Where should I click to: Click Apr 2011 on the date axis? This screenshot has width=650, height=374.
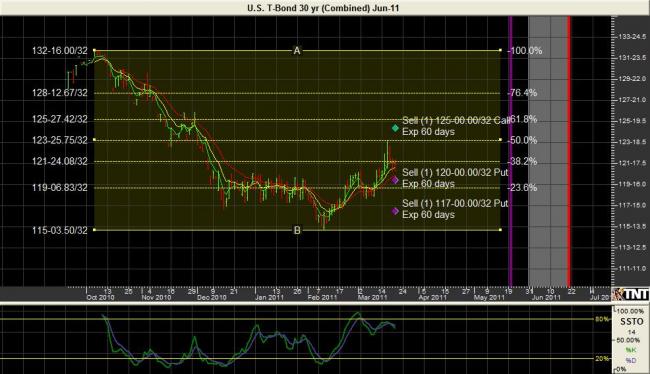coord(433,297)
